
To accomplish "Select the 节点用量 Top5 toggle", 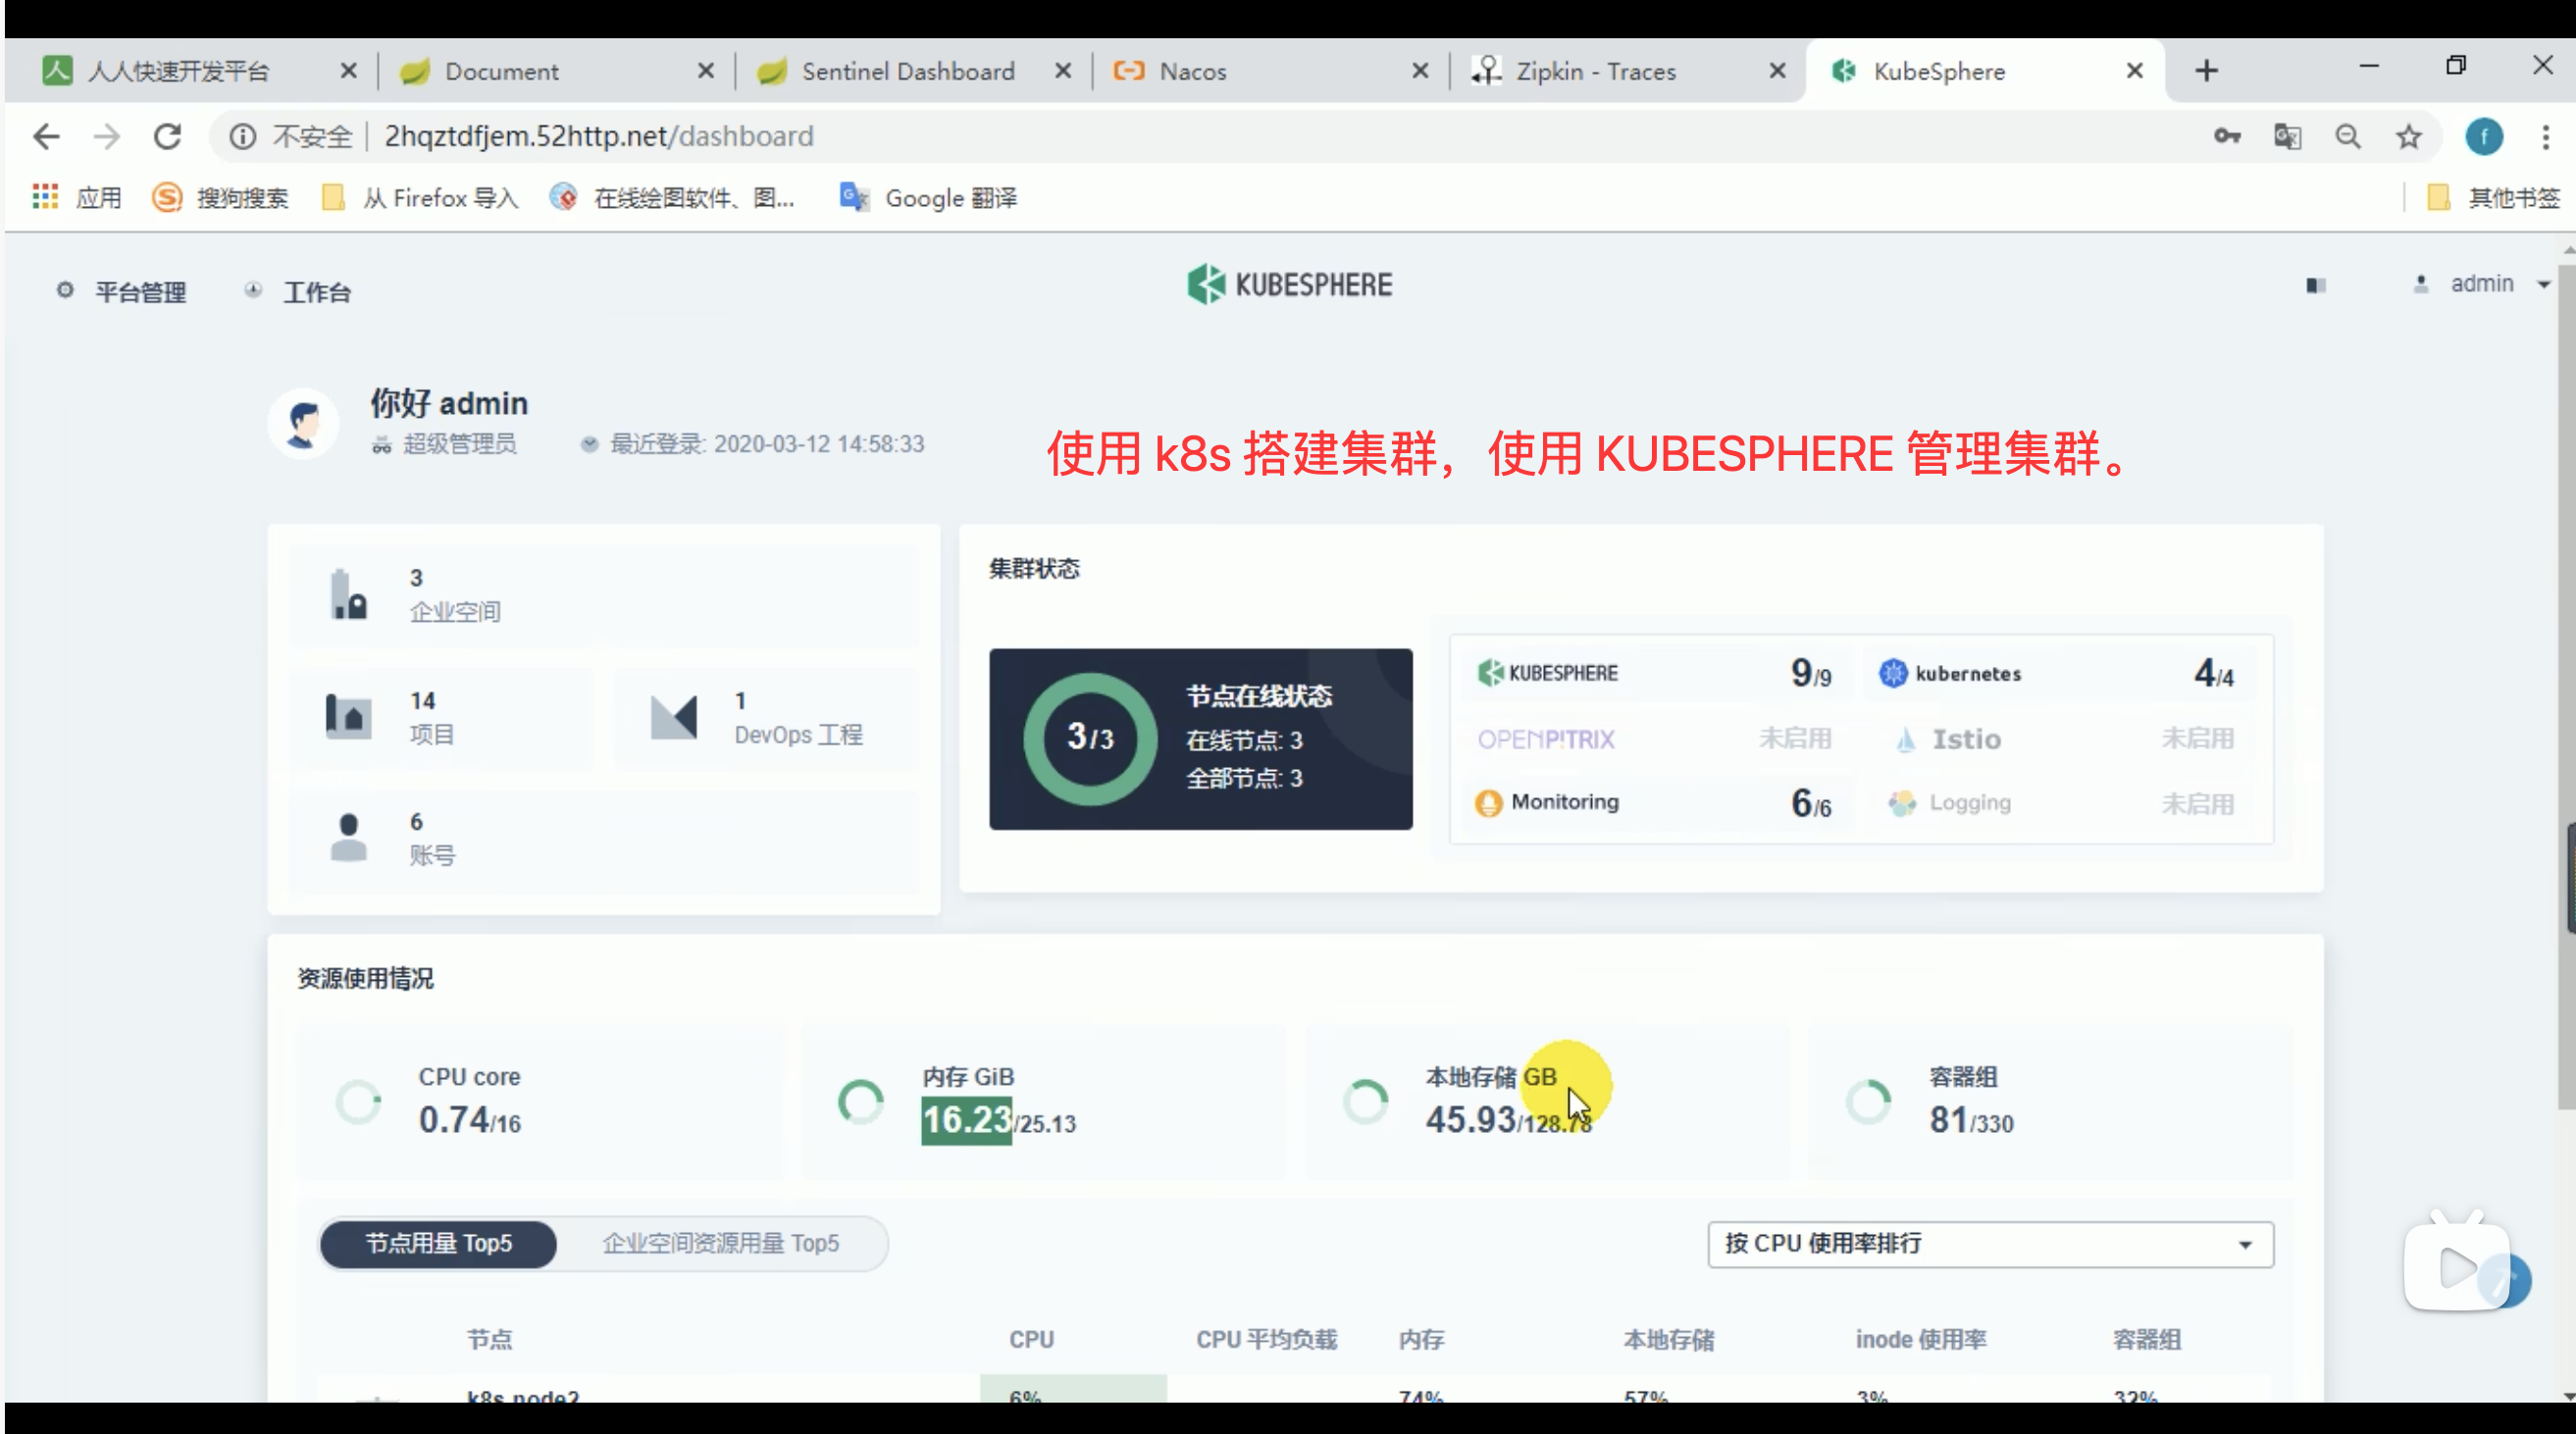I will pos(438,1243).
